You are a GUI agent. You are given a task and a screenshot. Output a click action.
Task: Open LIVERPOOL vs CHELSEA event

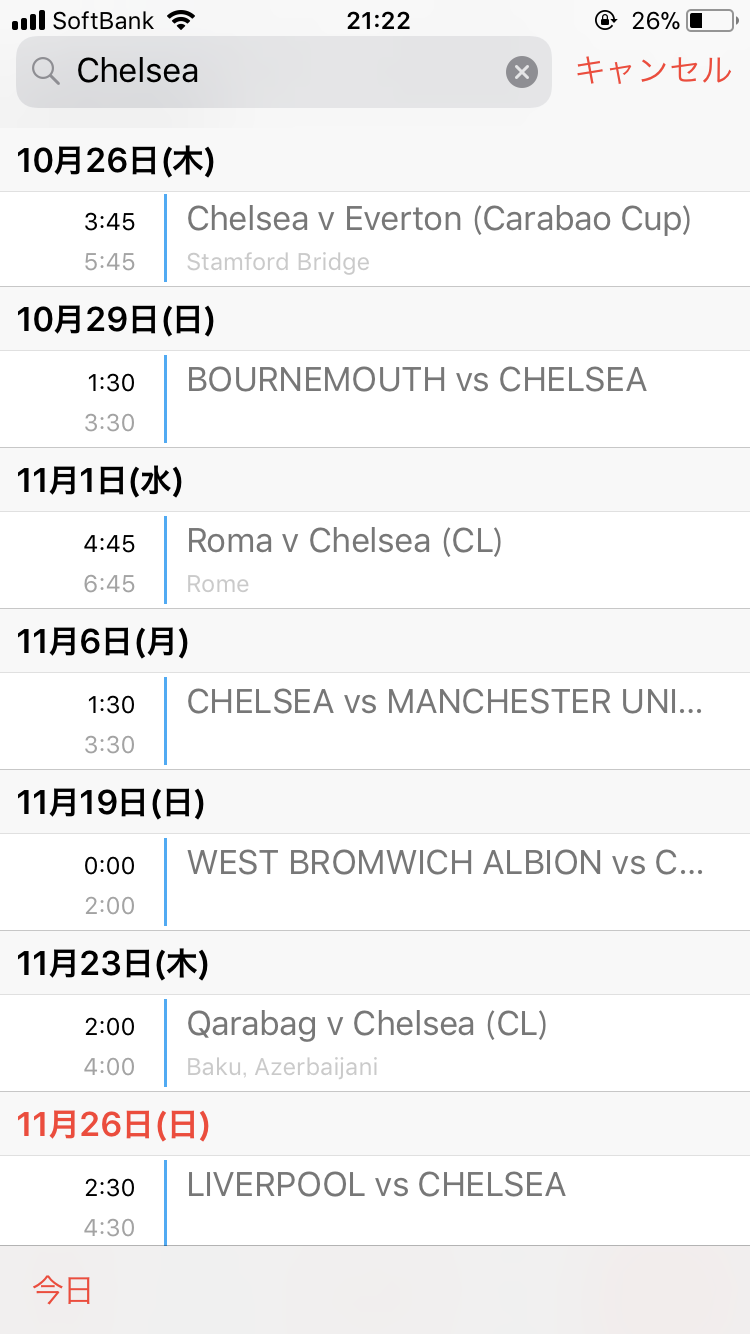coord(375,1201)
